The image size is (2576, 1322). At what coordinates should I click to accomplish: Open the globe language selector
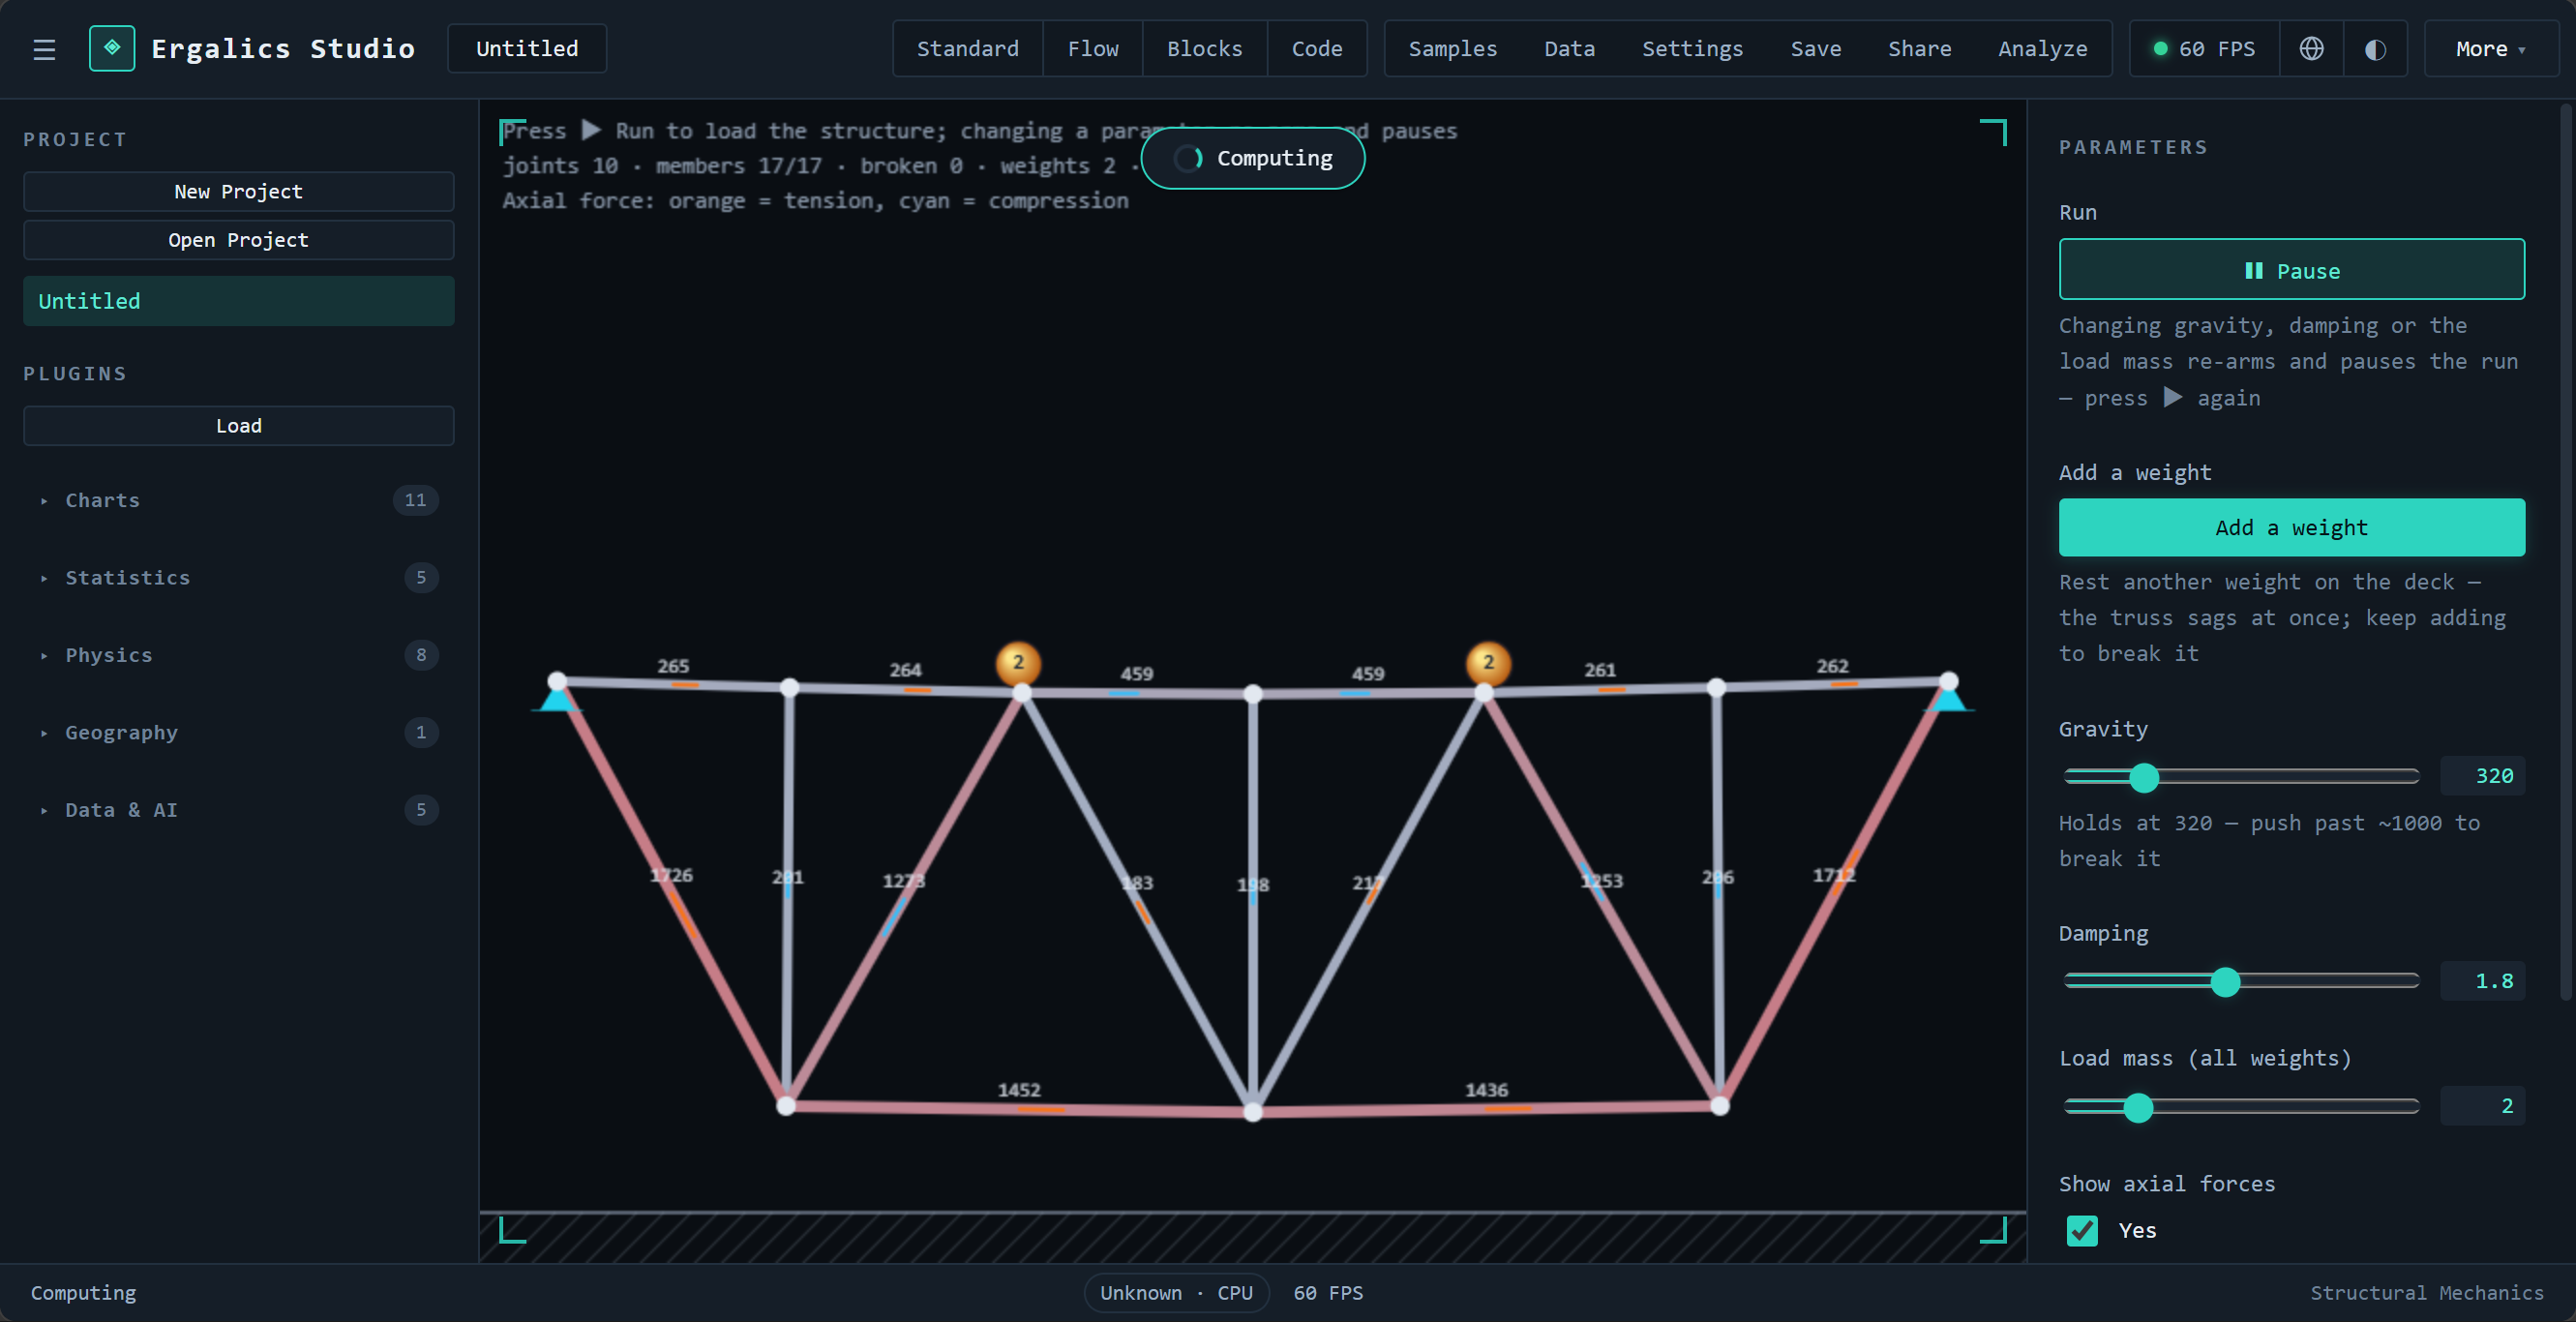[2311, 48]
